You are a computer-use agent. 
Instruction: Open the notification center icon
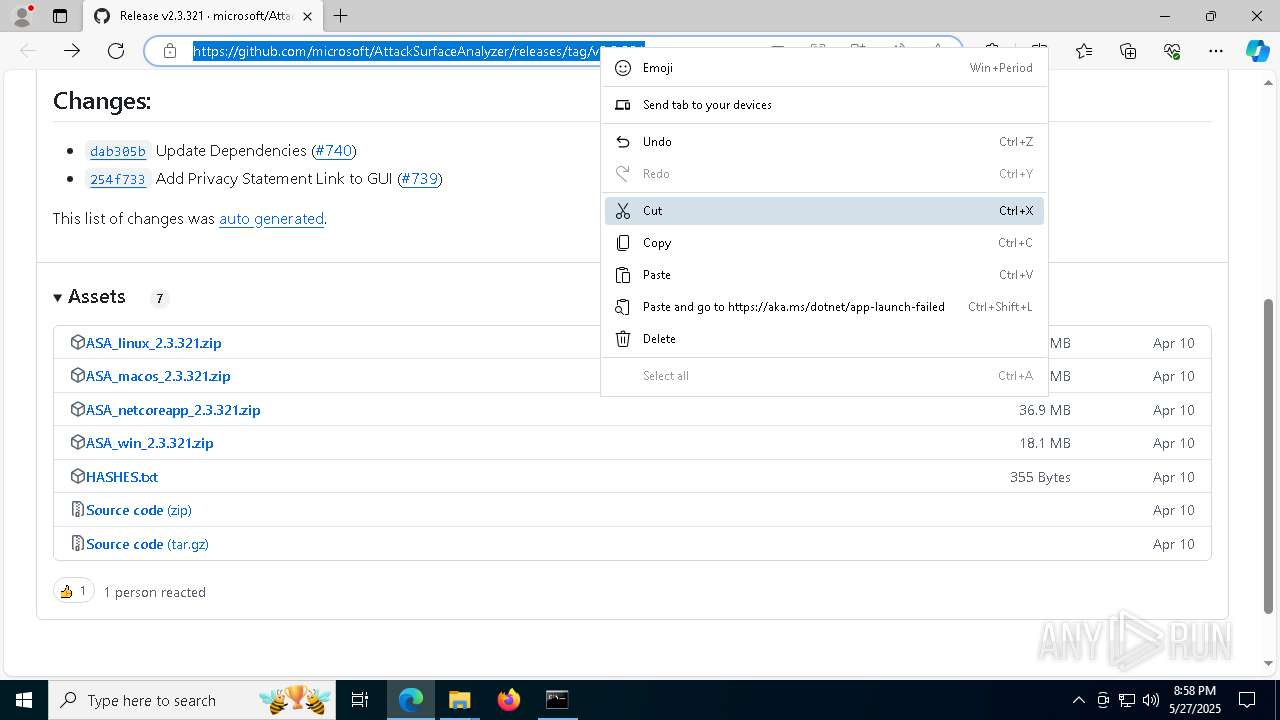(x=1247, y=700)
